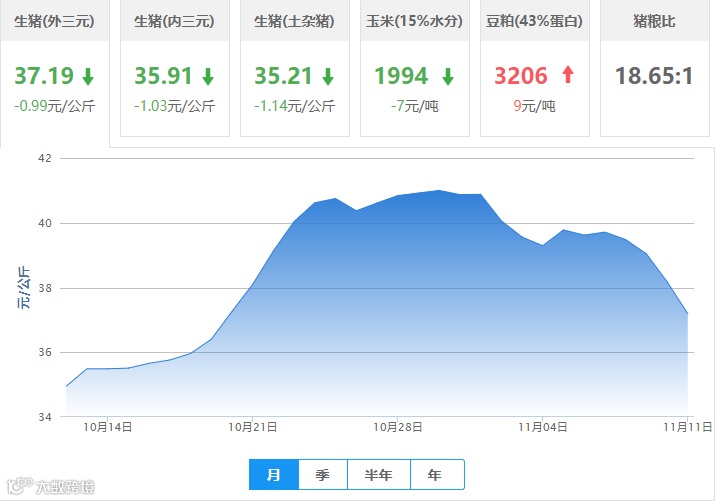Screen dimensions: 716x501
Task: Switch chart range to 半年
Action: (379, 475)
